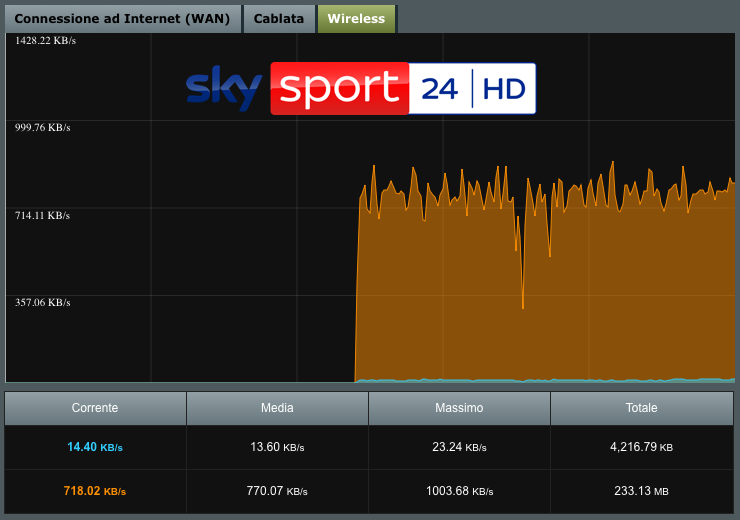This screenshot has width=740, height=520.
Task: Switch to the Cablata tab
Action: (279, 19)
